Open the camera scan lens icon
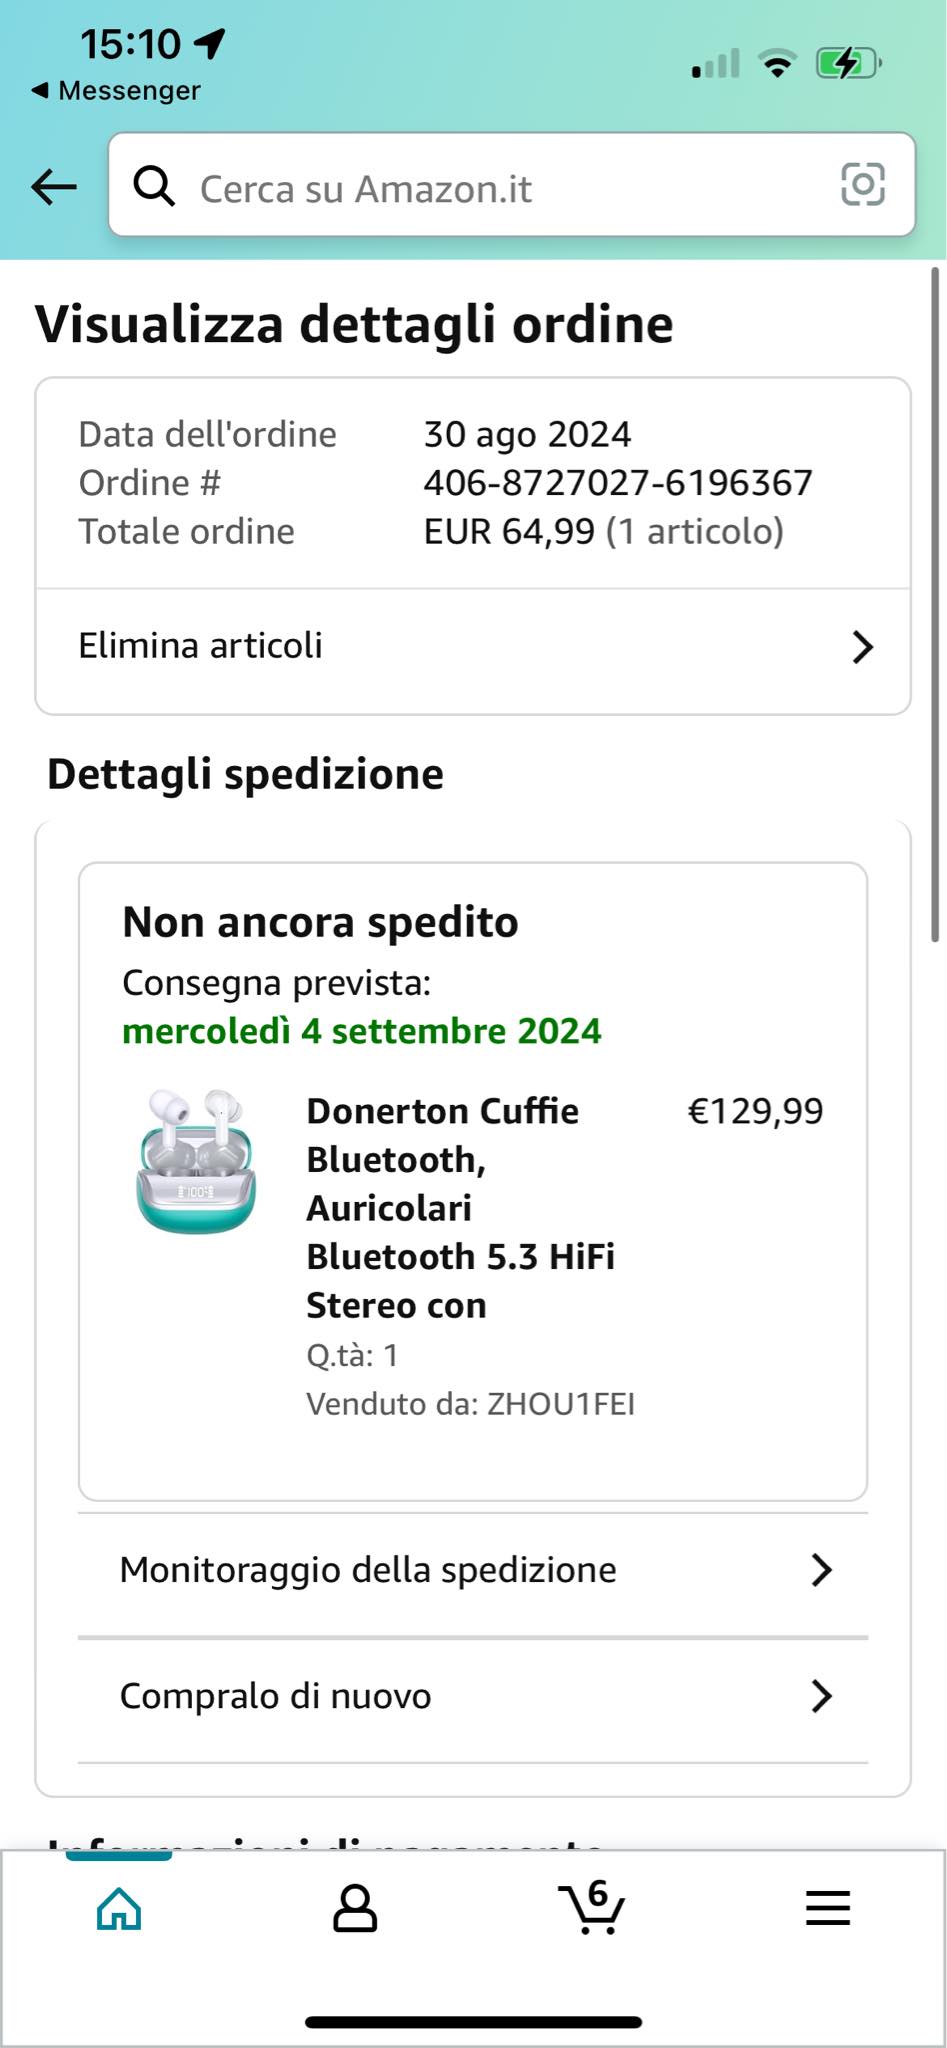The width and height of the screenshot is (947, 2048). pyautogui.click(x=862, y=185)
